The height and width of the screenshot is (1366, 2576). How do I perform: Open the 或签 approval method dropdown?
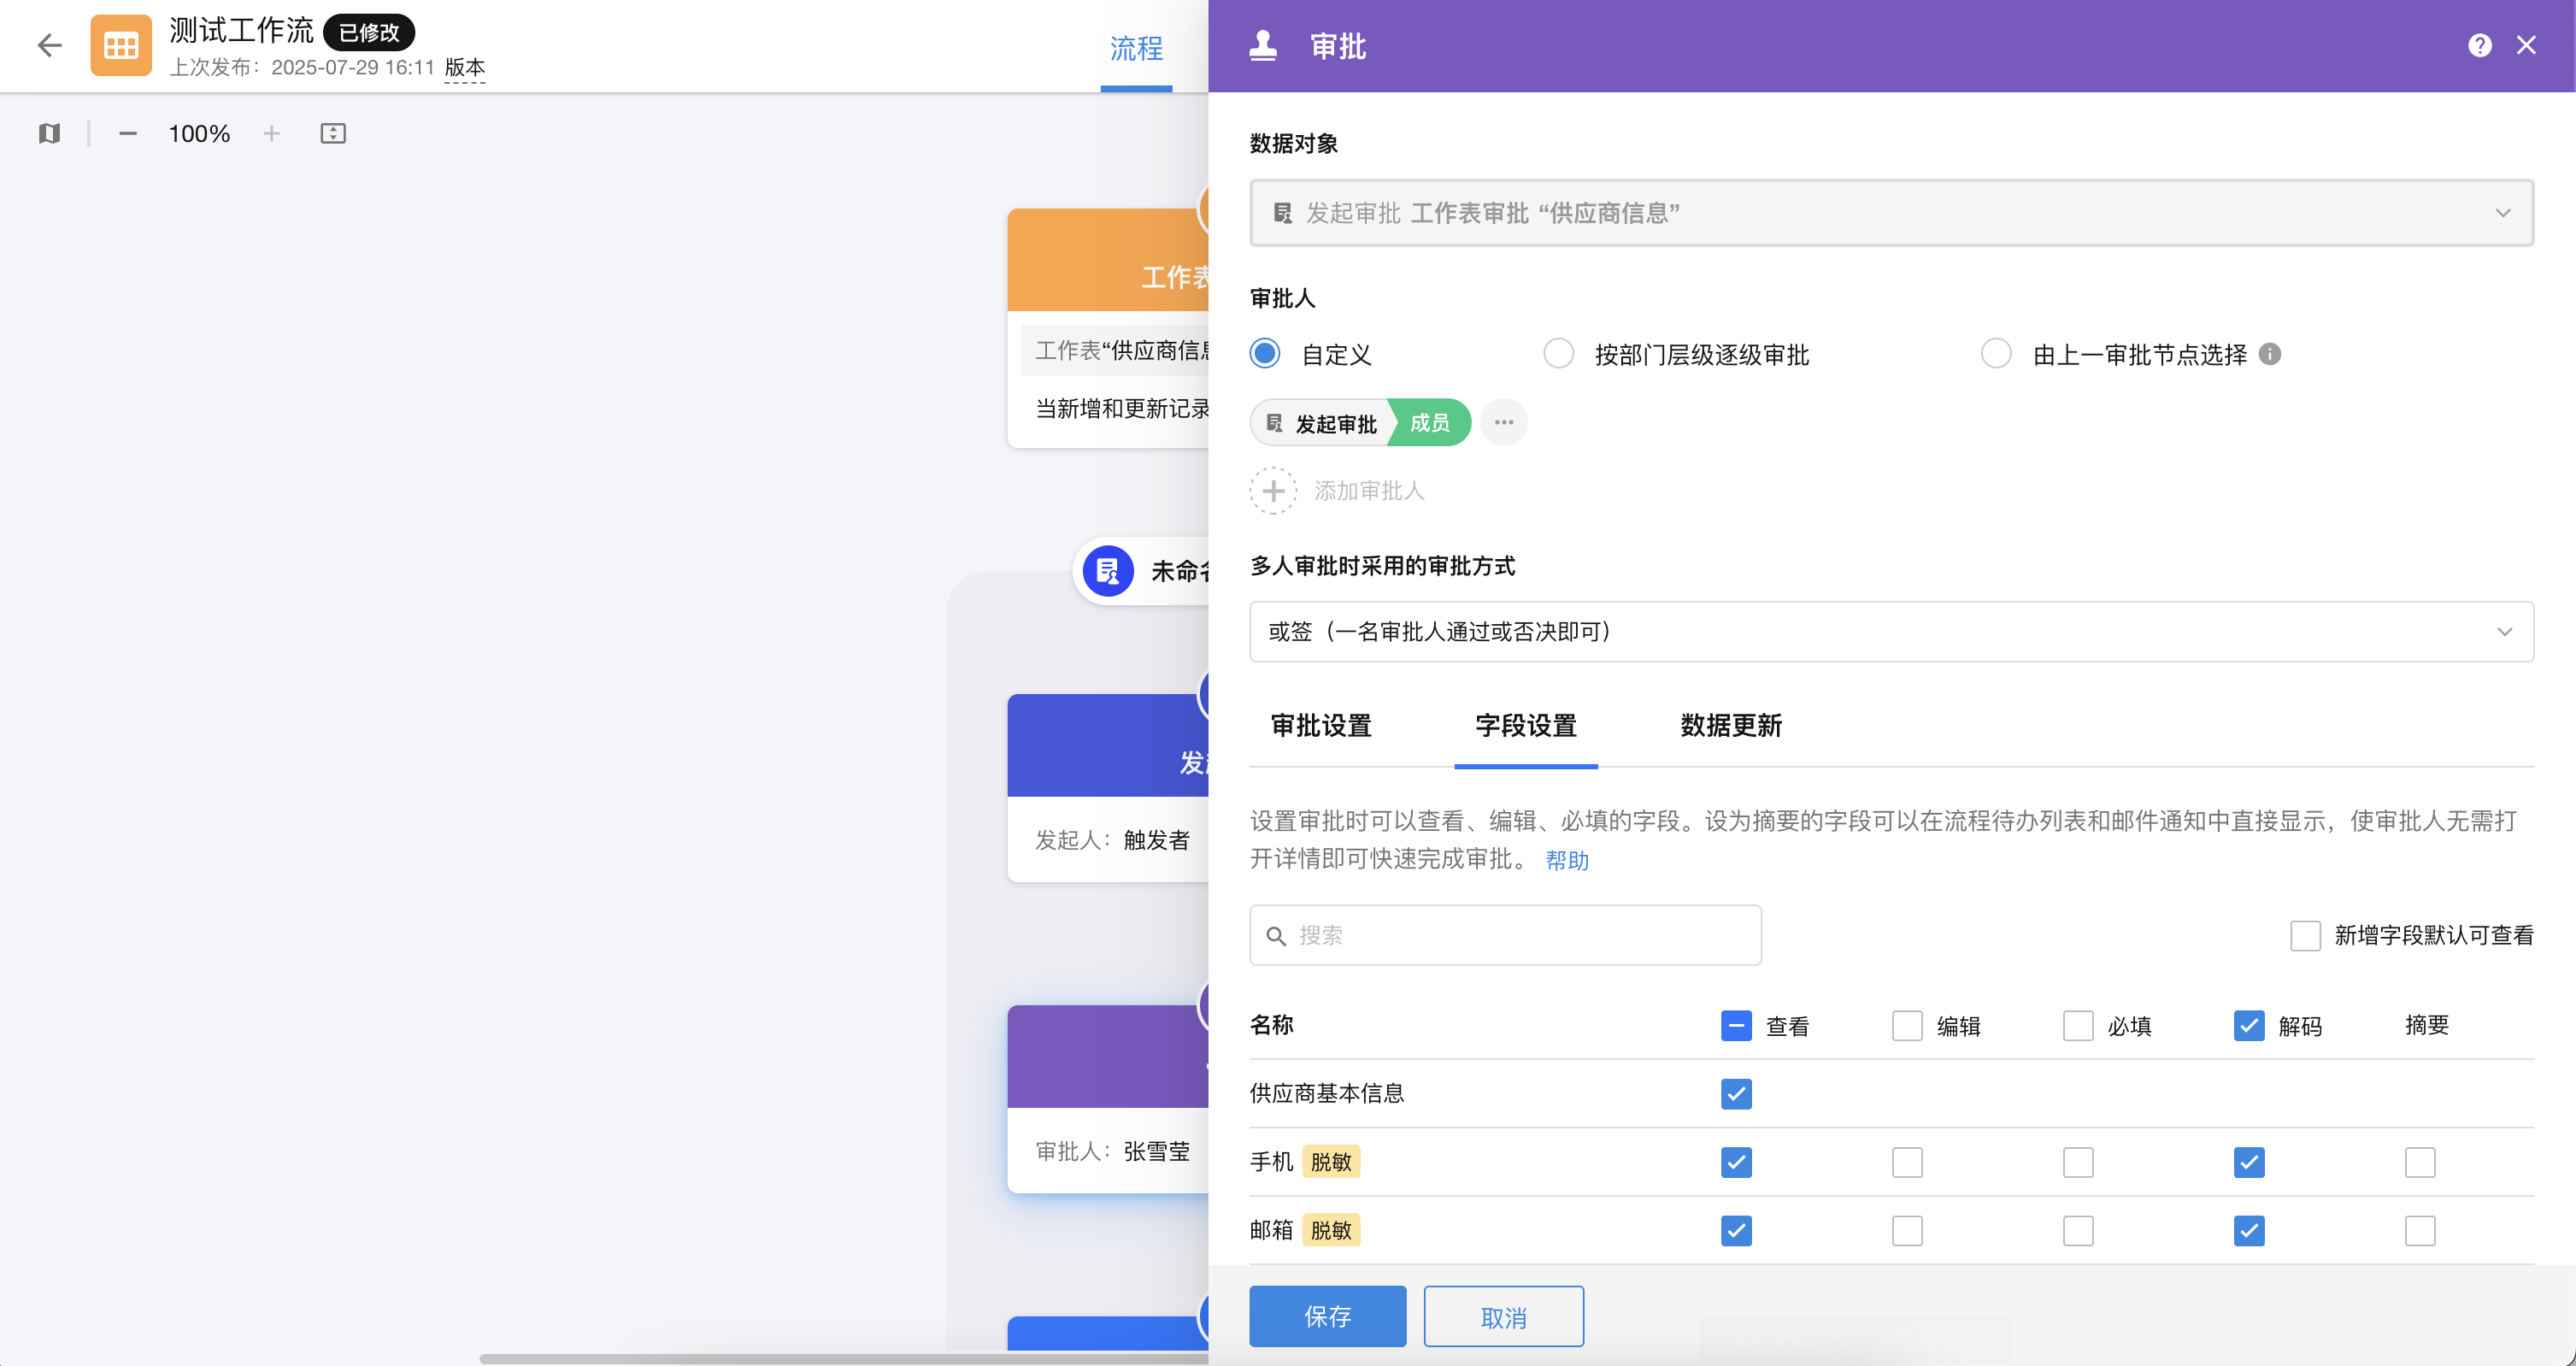[x=1891, y=632]
